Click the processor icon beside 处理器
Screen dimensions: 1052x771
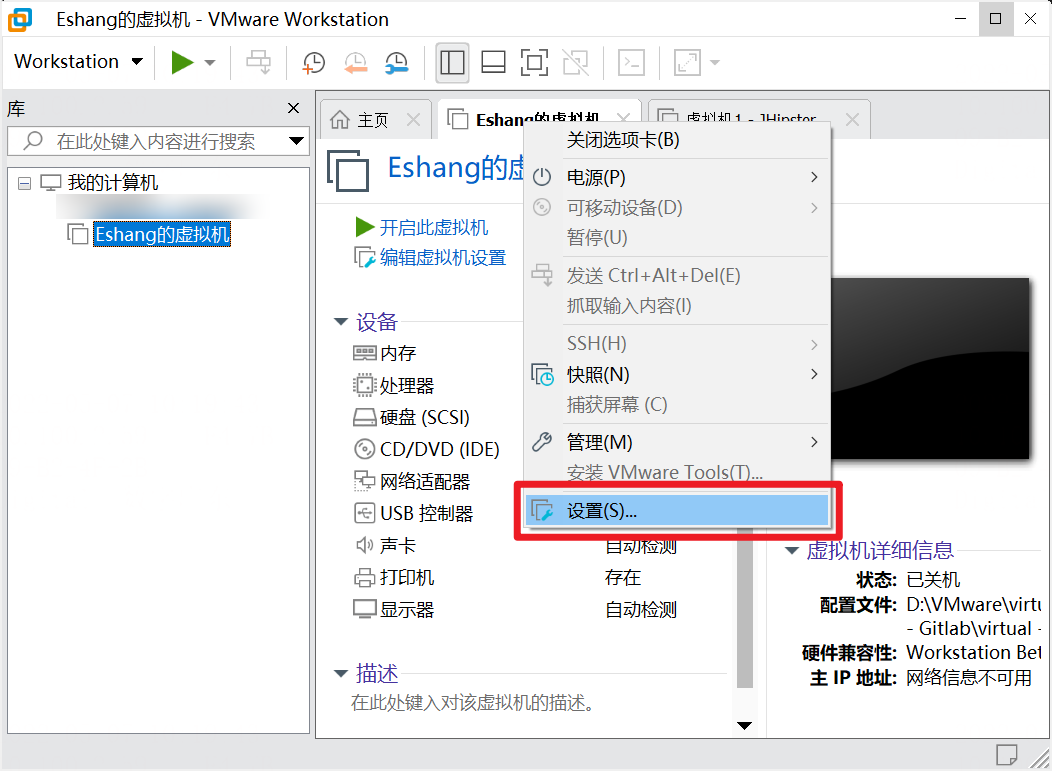pyautogui.click(x=364, y=385)
